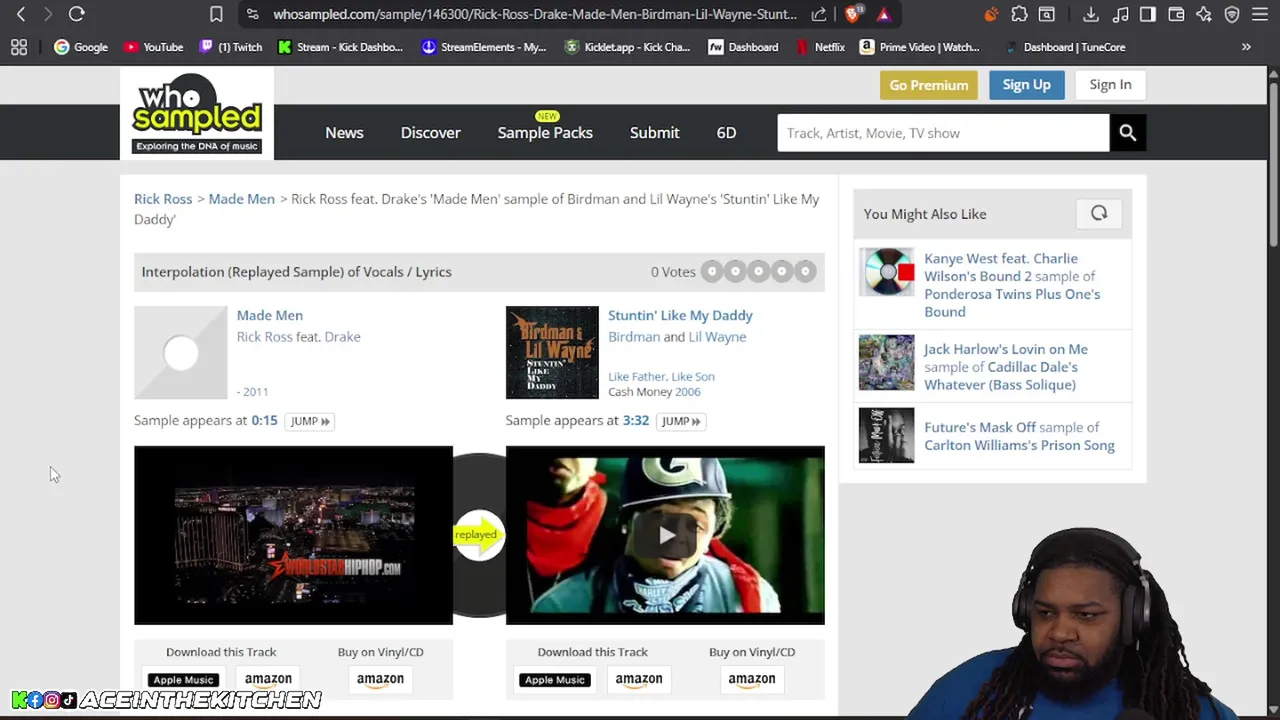Open the Discover menu item
The image size is (1280, 720).
tap(431, 133)
